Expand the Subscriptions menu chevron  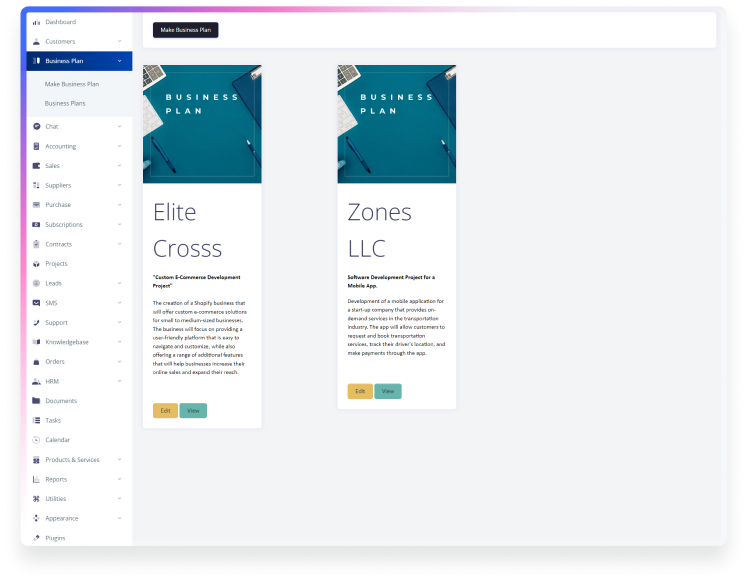[x=120, y=224]
